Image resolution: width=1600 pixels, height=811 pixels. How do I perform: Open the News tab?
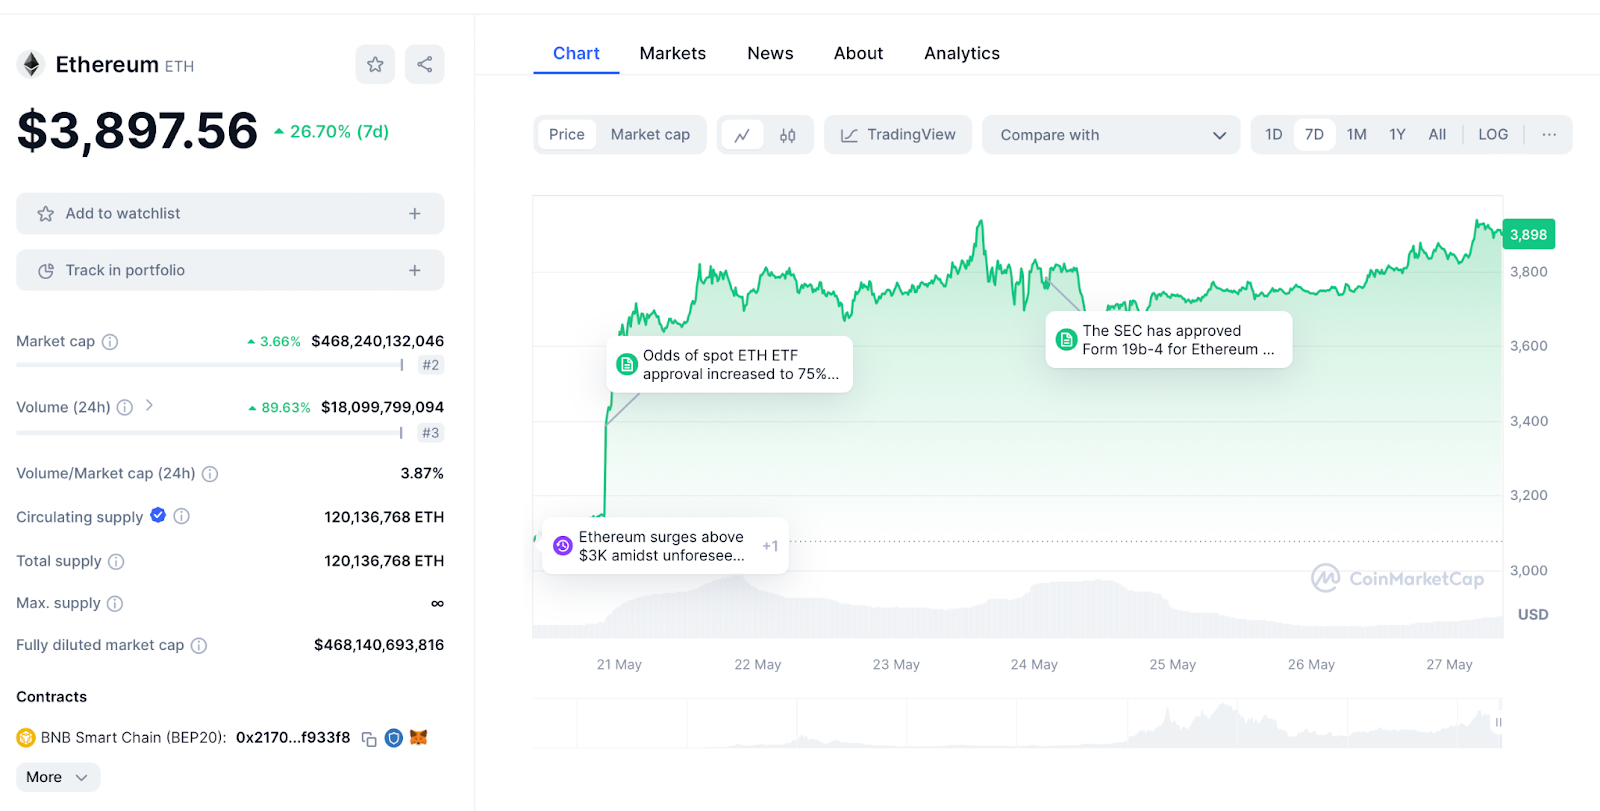[770, 54]
